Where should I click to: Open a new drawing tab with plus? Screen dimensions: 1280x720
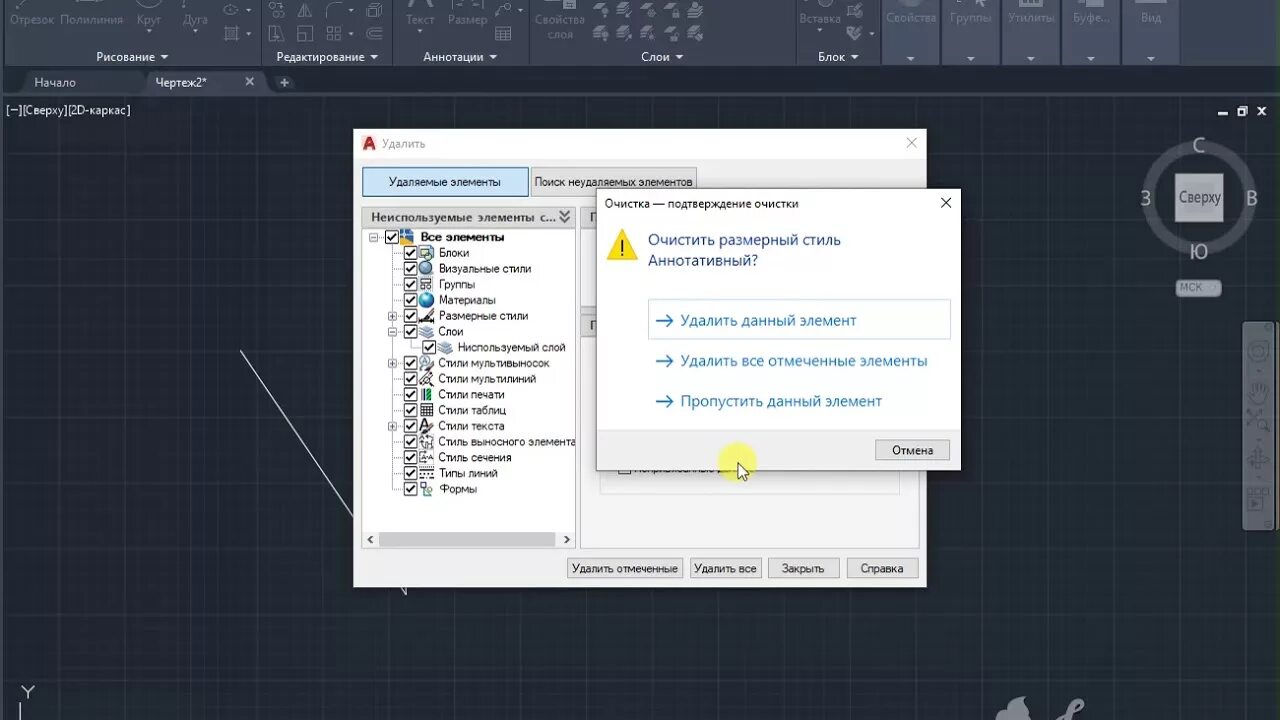[x=284, y=82]
